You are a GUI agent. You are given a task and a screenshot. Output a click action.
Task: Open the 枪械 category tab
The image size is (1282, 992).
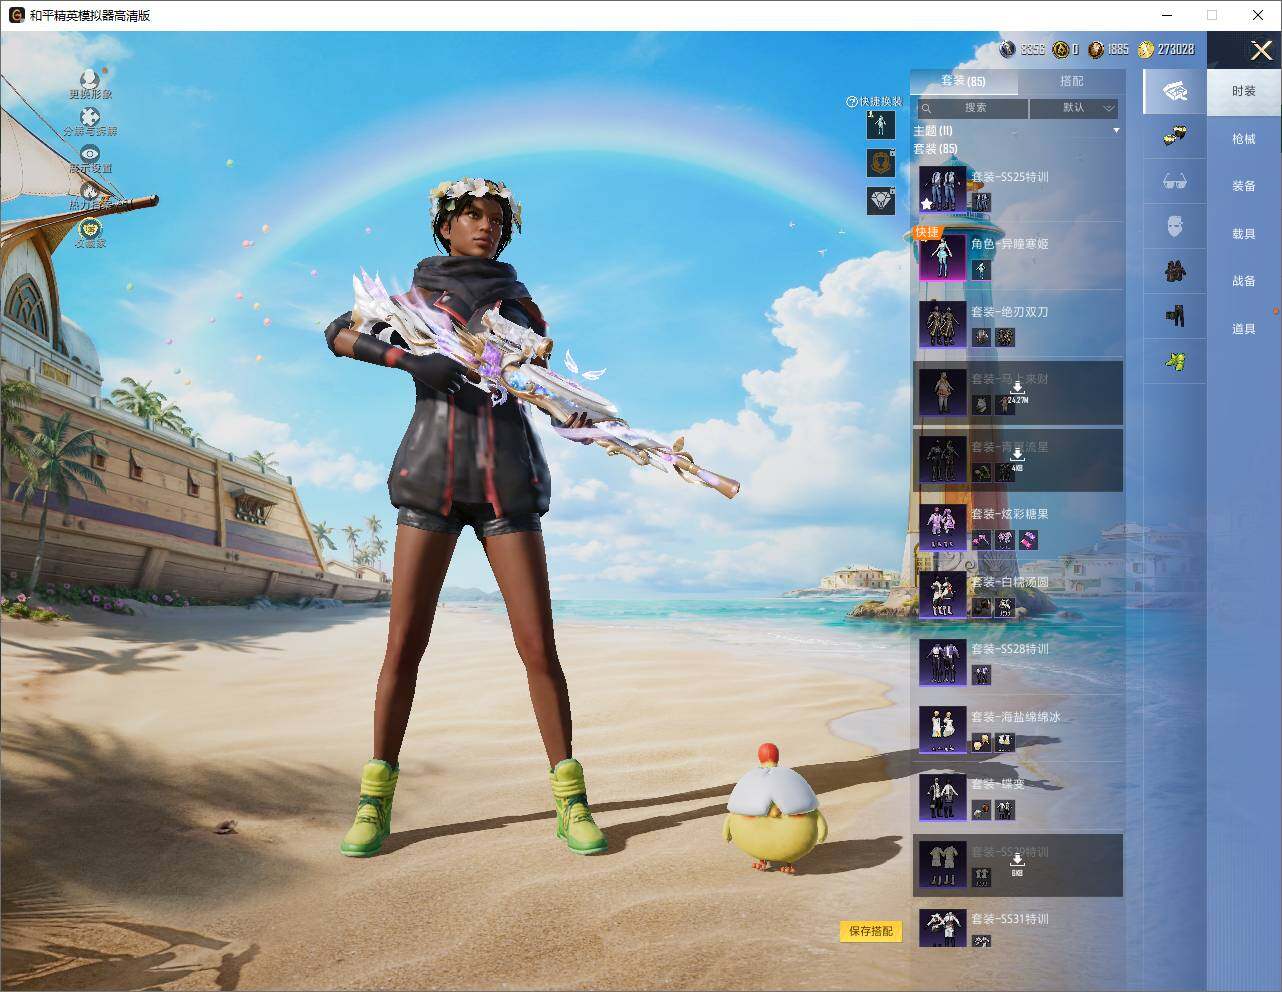pos(1244,139)
